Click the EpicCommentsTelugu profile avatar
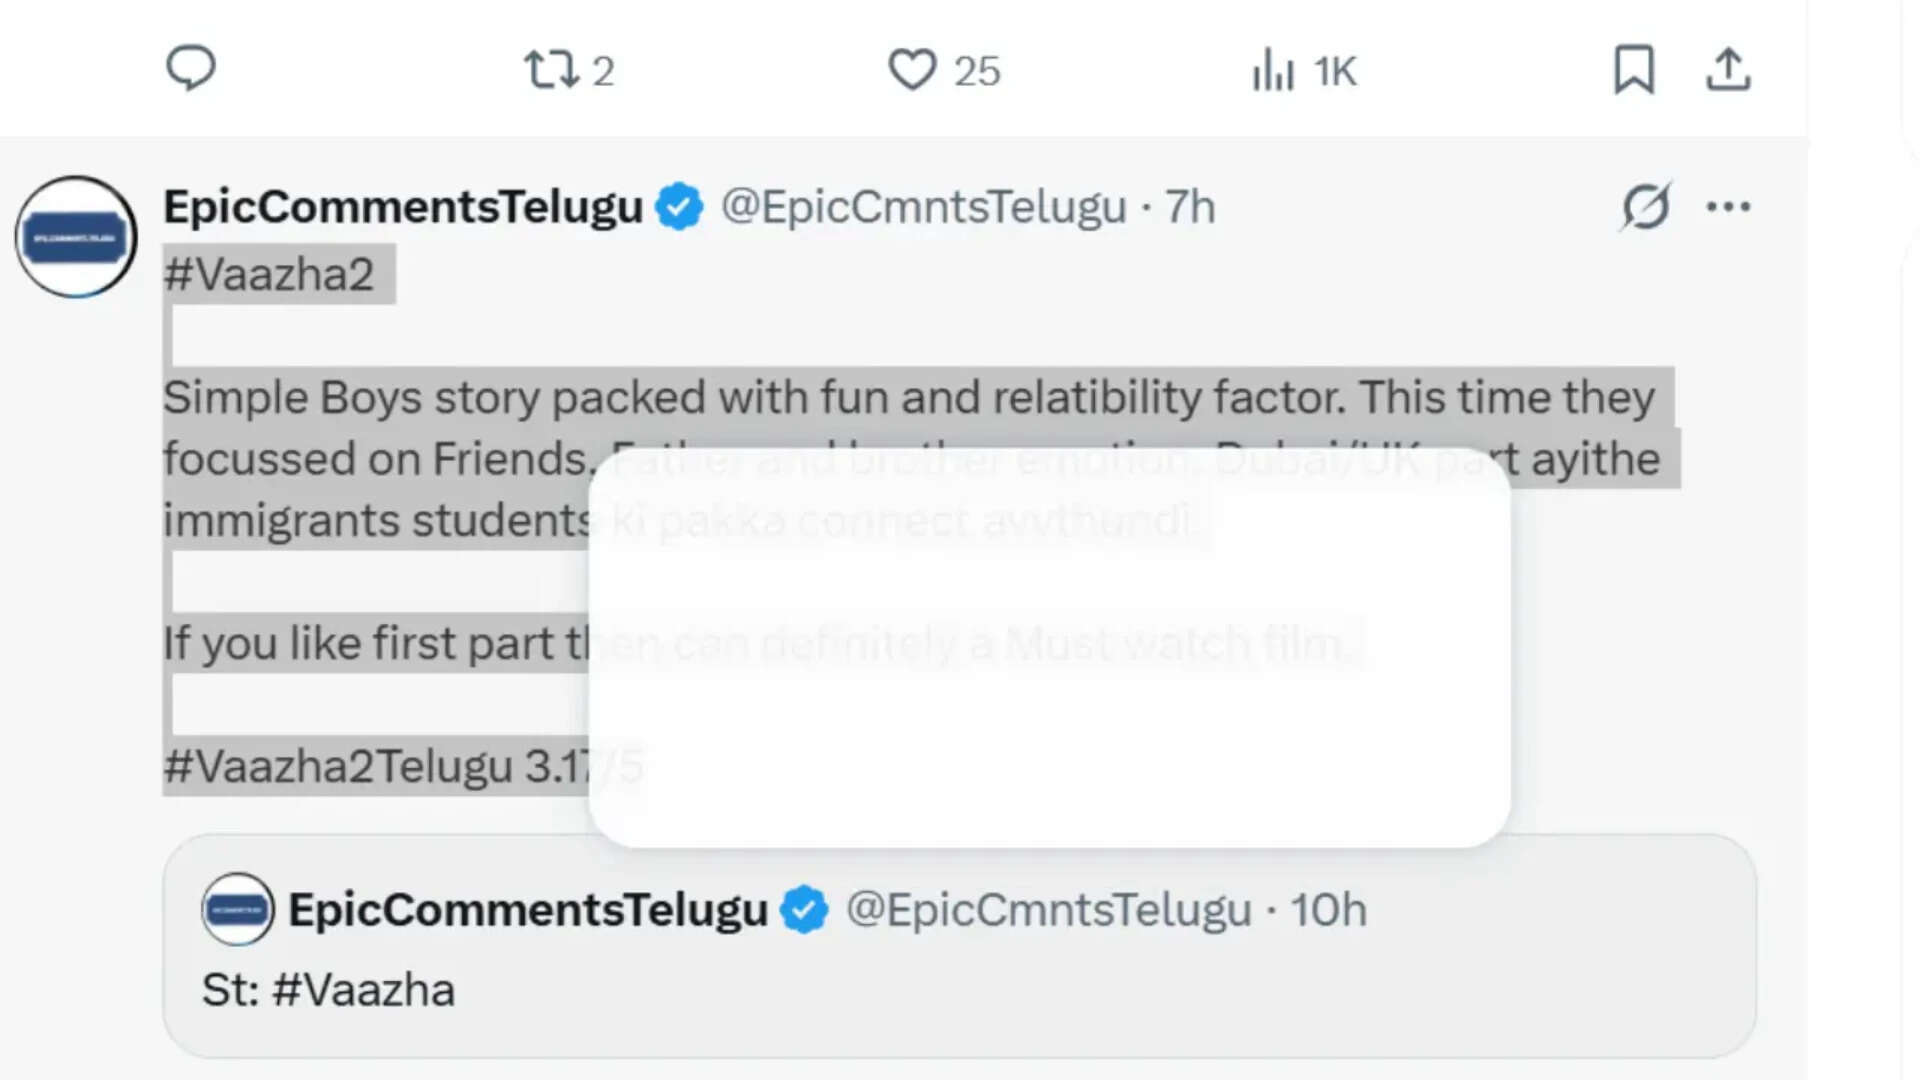Image resolution: width=1920 pixels, height=1080 pixels. 76,237
